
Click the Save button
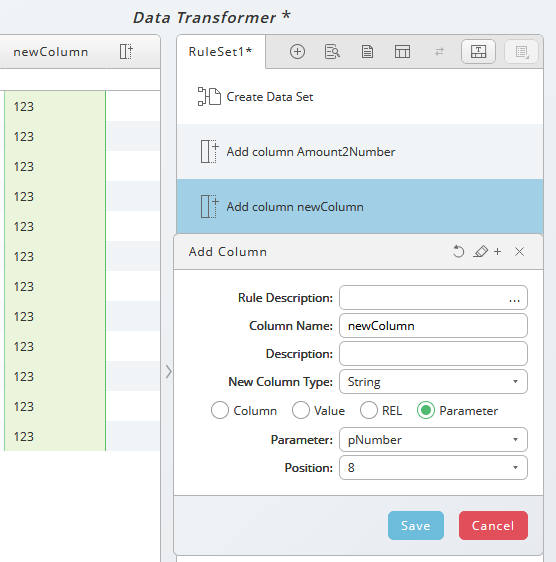[416, 525]
